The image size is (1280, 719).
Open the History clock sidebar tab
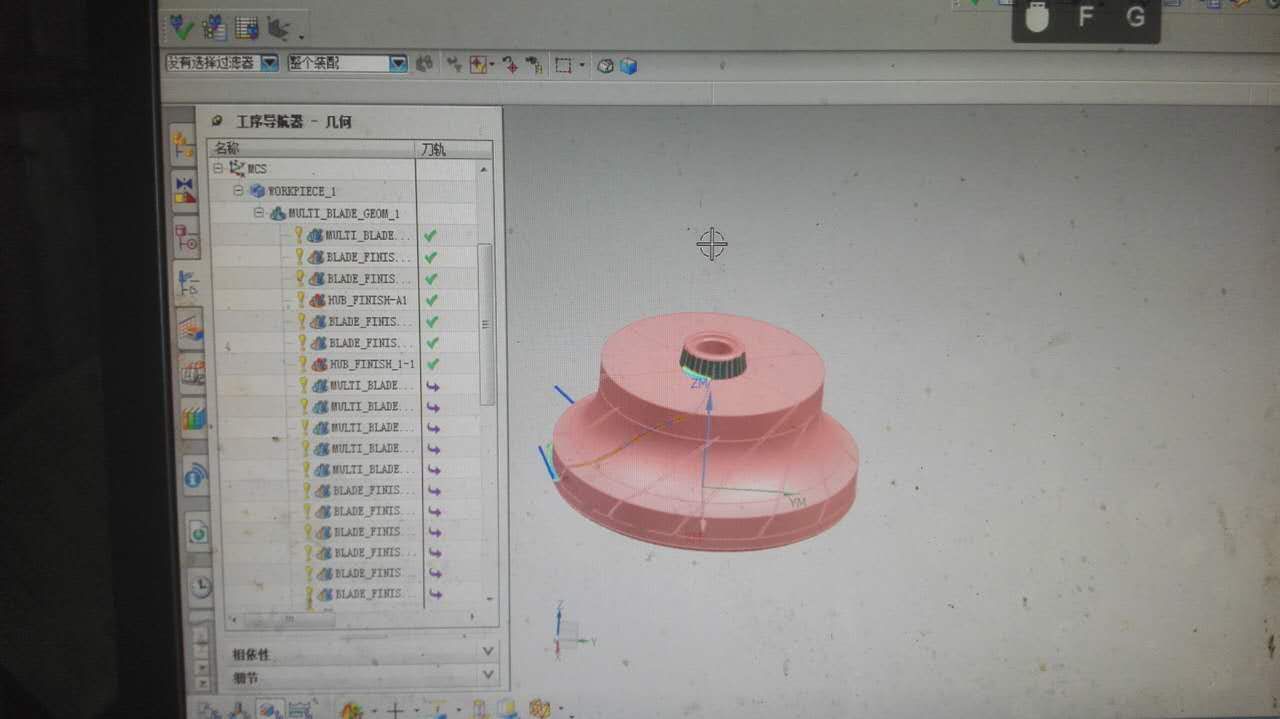click(x=201, y=586)
